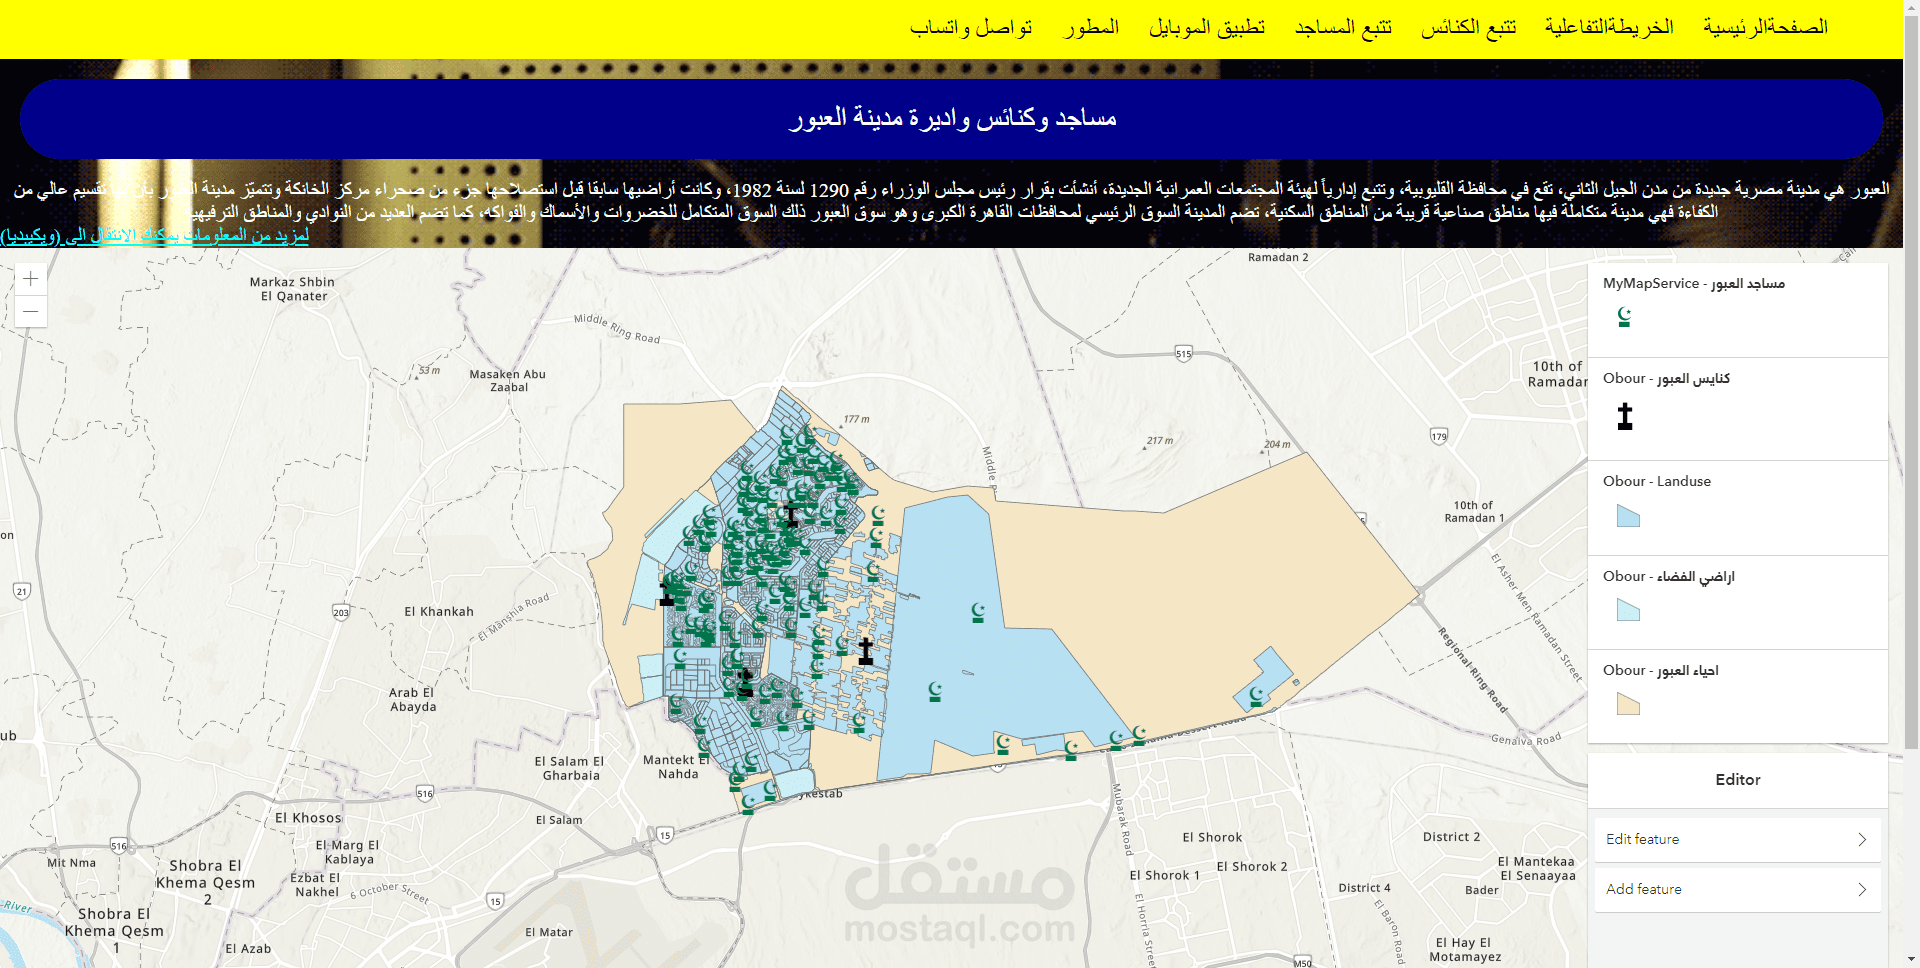Image resolution: width=1920 pixels, height=968 pixels.
Task: Click church cross marker on city's west edge
Action: tap(667, 594)
